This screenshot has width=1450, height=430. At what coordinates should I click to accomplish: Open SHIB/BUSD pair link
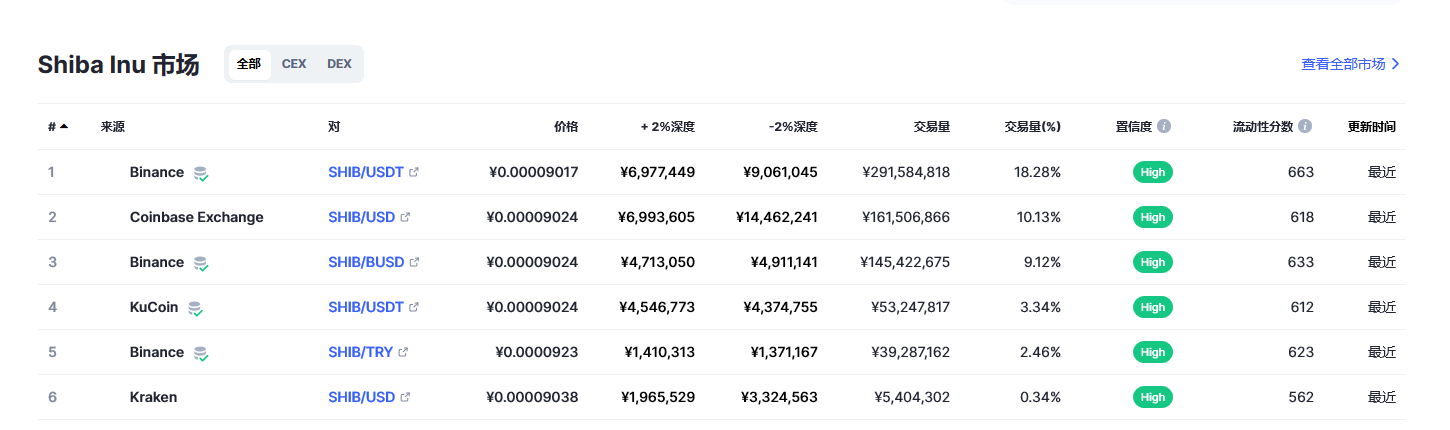366,262
